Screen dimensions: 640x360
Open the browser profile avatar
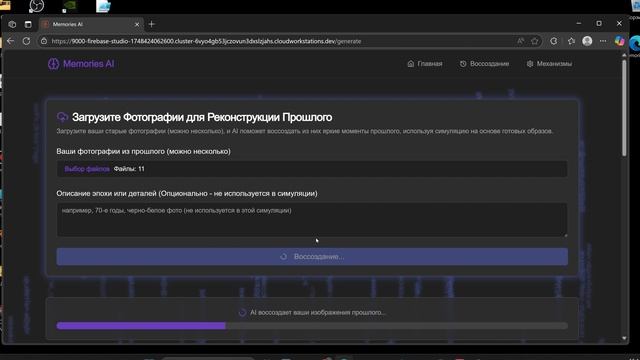587,41
